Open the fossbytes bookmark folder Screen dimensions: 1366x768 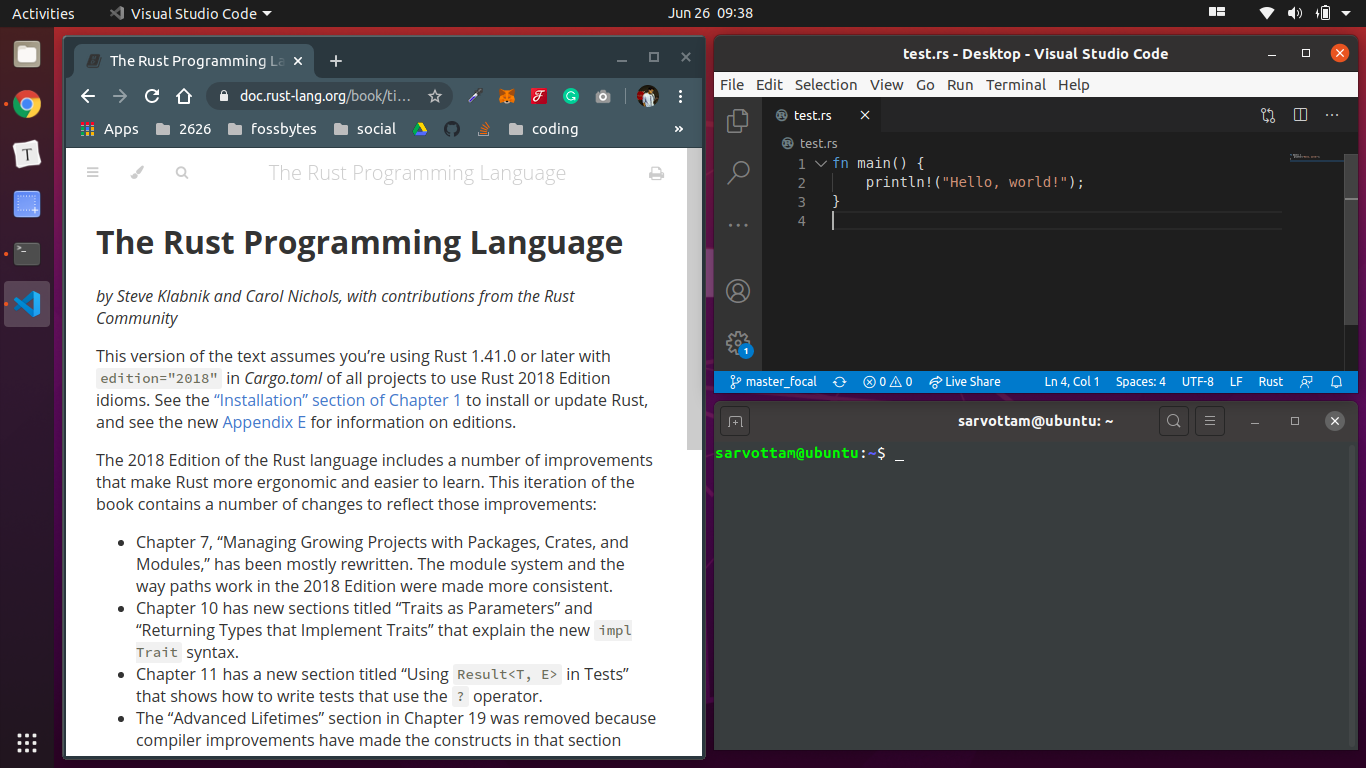272,129
